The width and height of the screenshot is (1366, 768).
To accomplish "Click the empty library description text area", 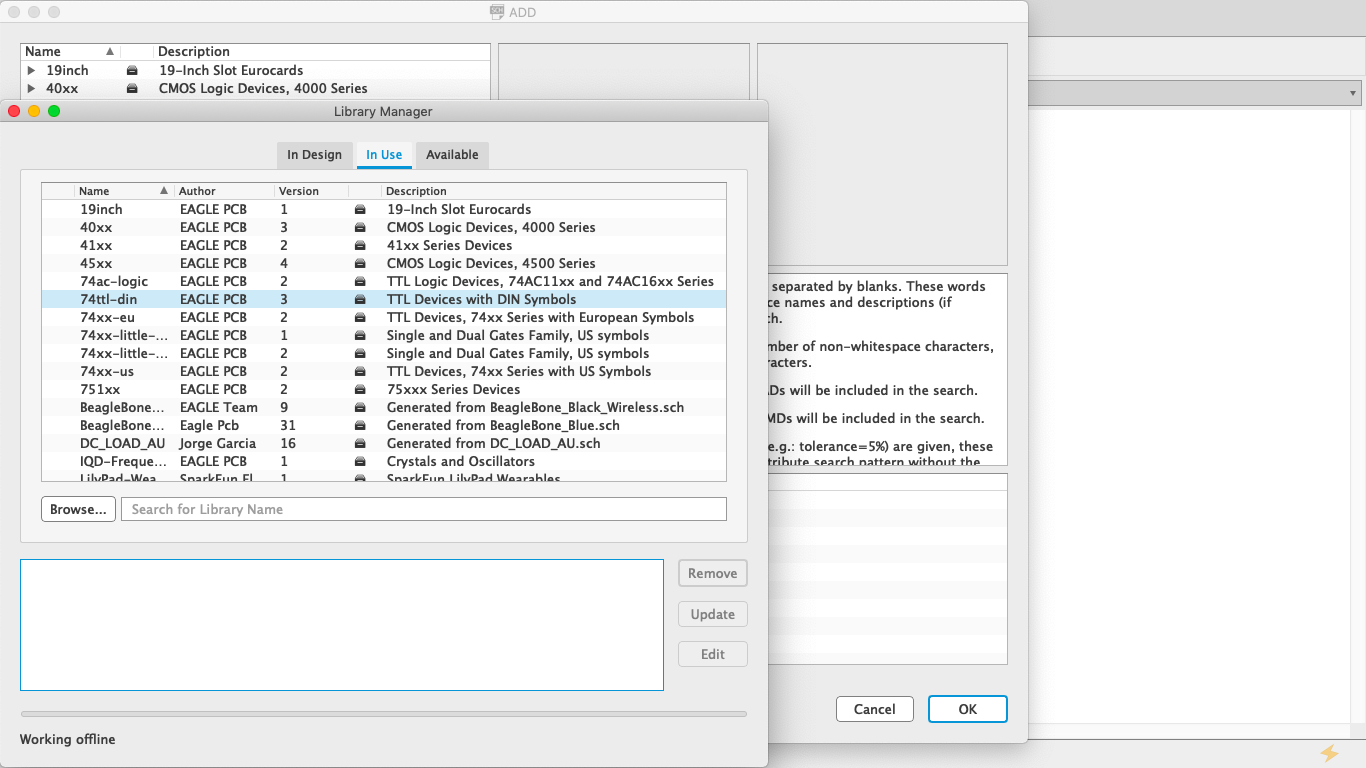I will click(x=342, y=625).
